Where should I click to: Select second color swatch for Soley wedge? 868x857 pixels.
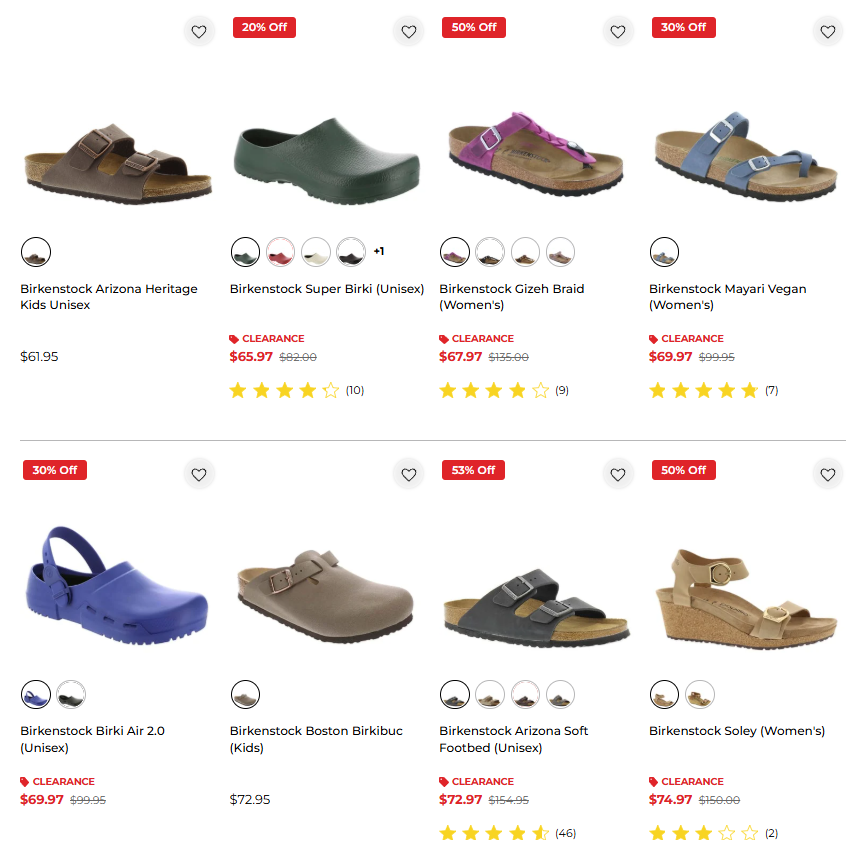700,694
